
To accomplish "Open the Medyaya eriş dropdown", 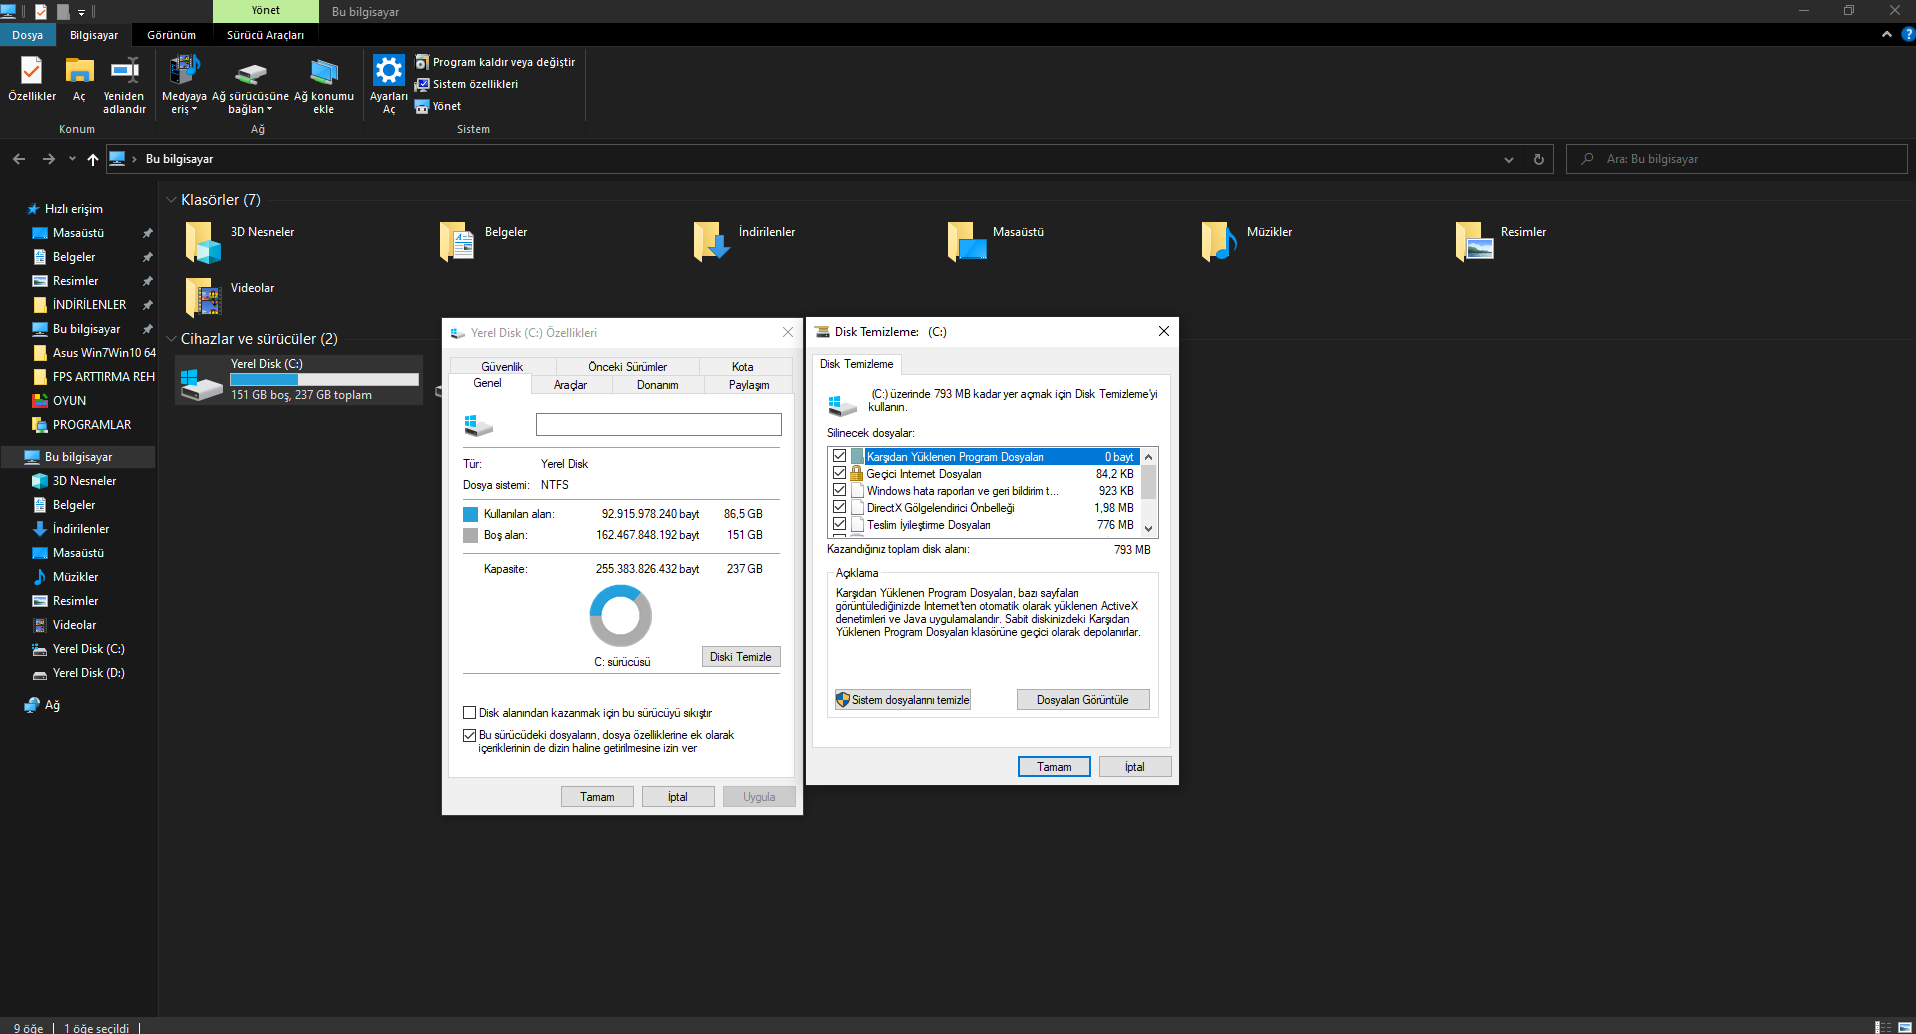I will (184, 84).
